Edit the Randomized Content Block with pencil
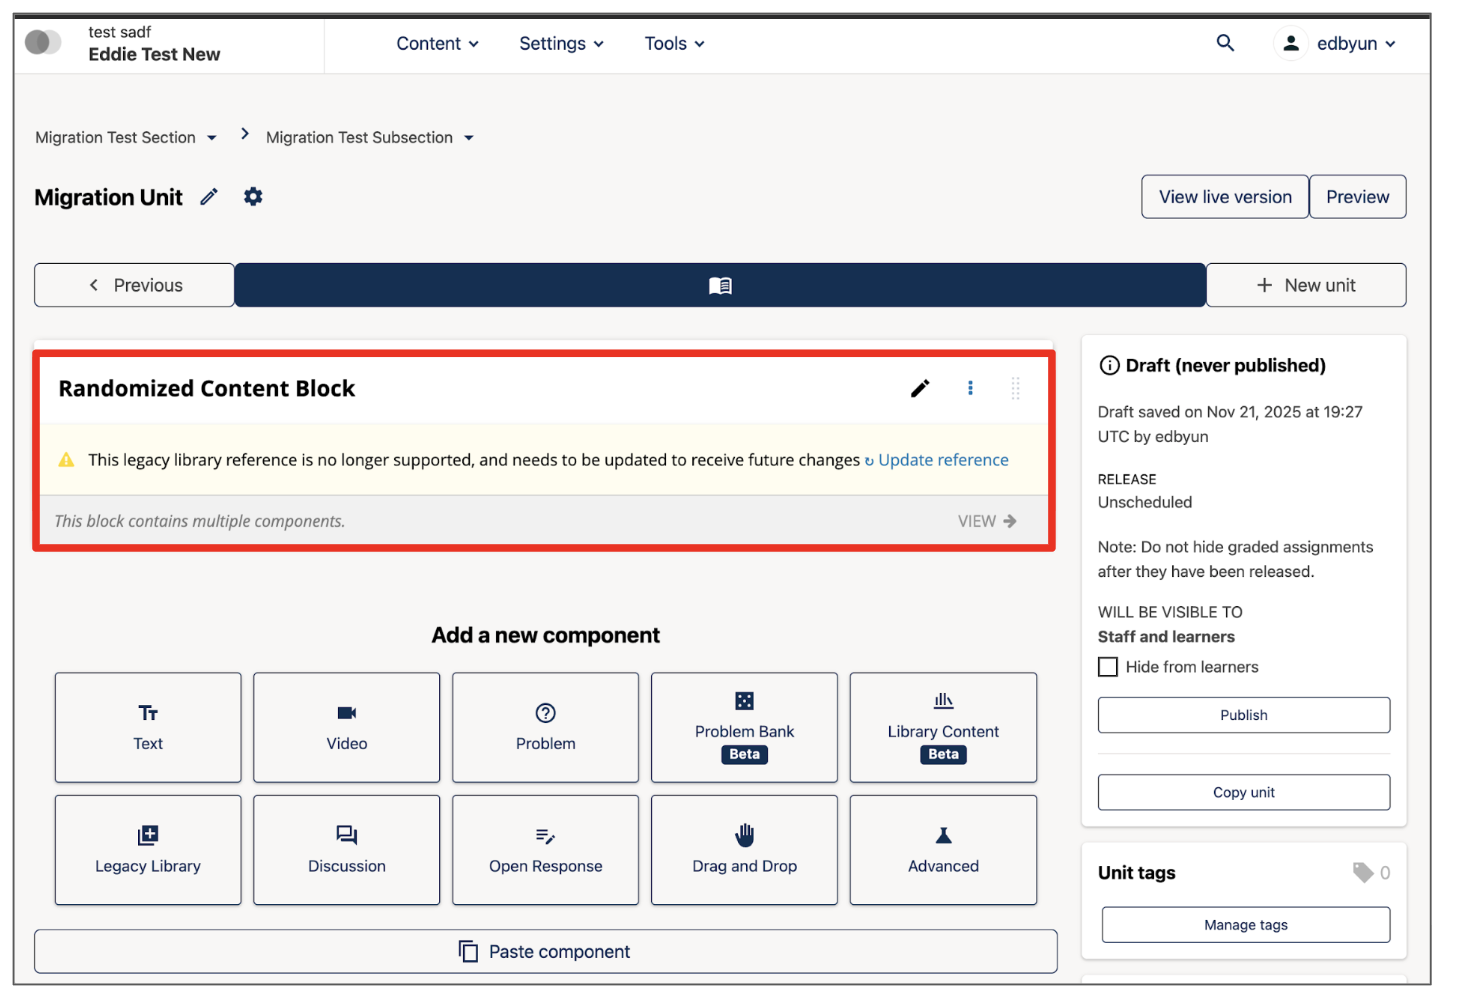The height and width of the screenshot is (1004, 1458). pos(920,388)
